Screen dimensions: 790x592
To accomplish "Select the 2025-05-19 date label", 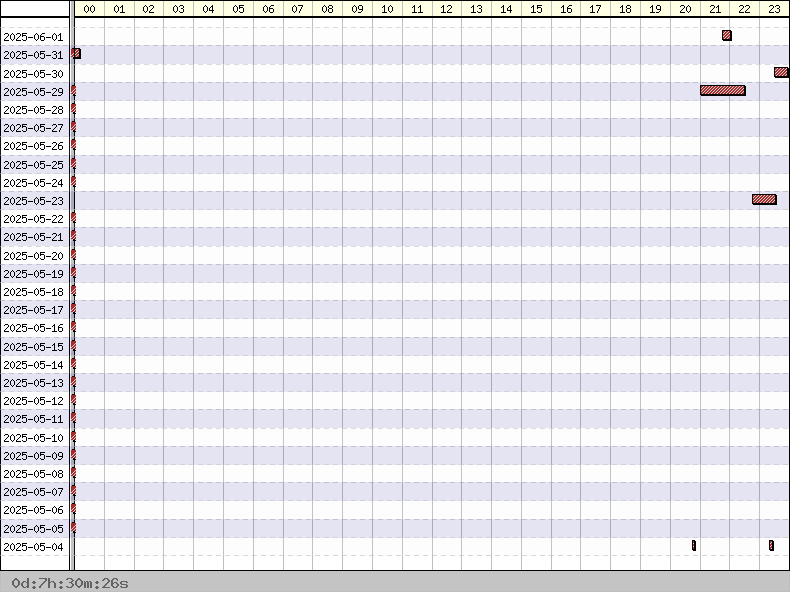I will tap(33, 275).
